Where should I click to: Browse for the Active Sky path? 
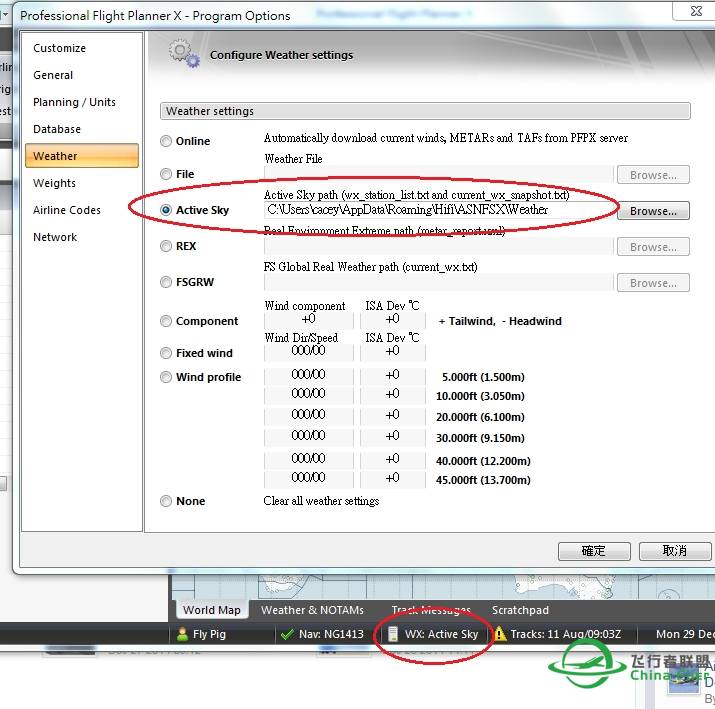click(x=653, y=211)
